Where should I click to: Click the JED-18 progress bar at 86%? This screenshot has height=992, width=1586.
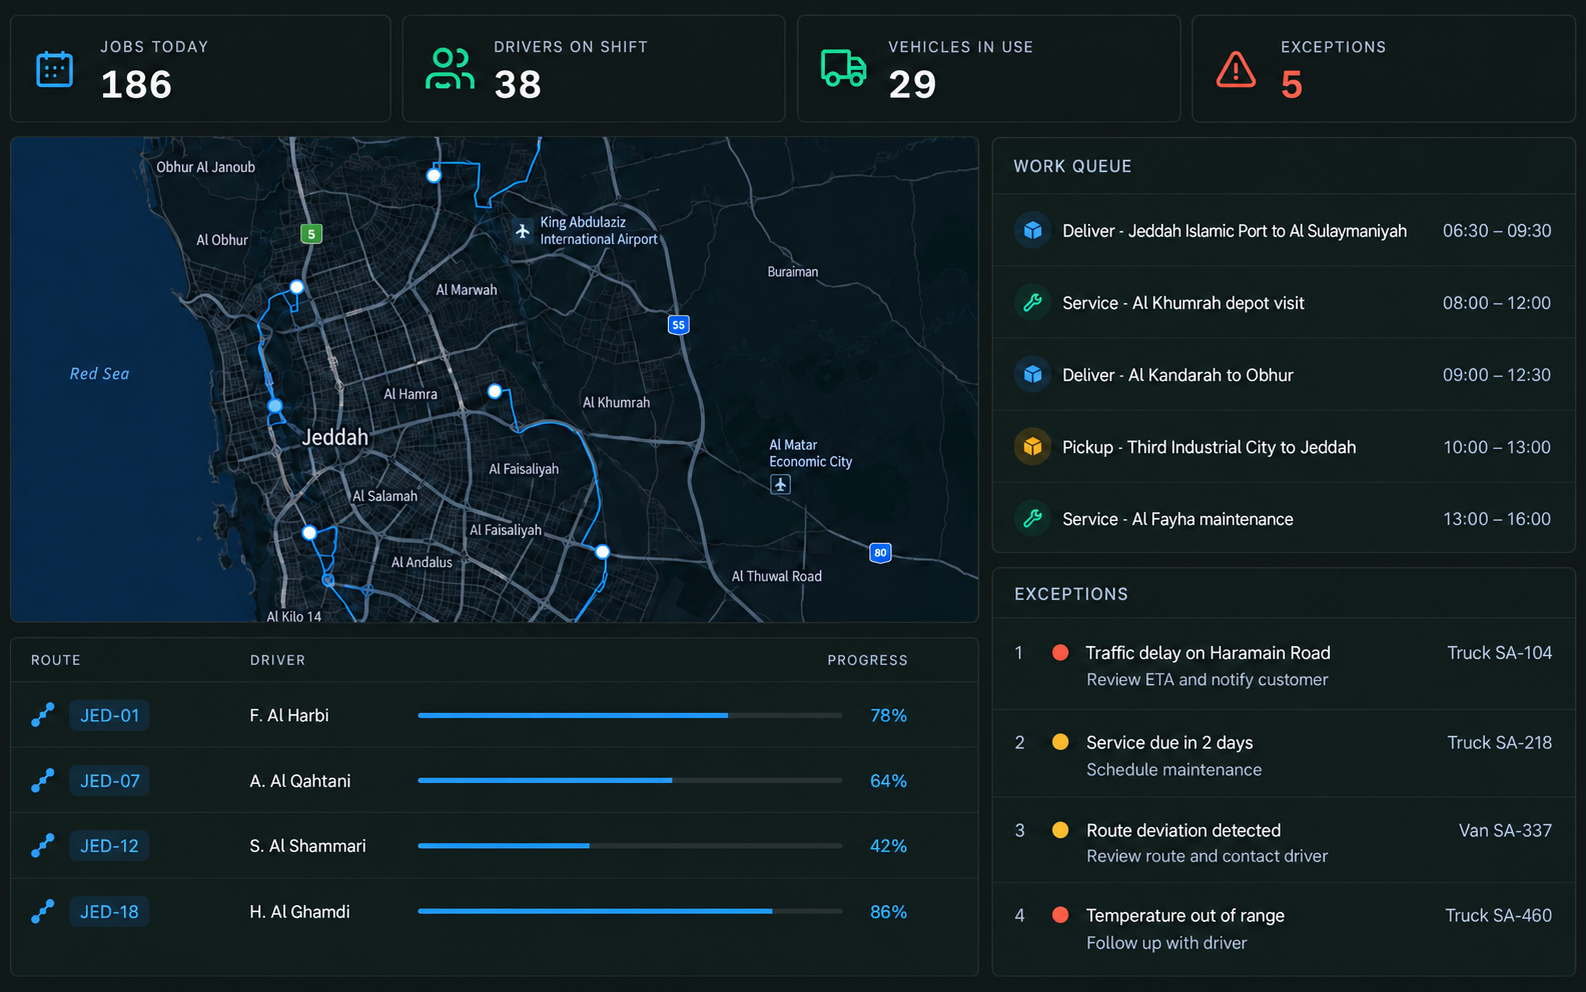[x=630, y=912]
